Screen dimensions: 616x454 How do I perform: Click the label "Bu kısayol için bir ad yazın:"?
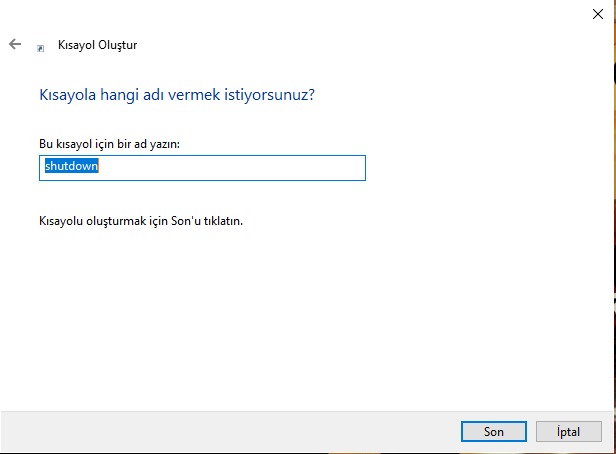tap(109, 144)
